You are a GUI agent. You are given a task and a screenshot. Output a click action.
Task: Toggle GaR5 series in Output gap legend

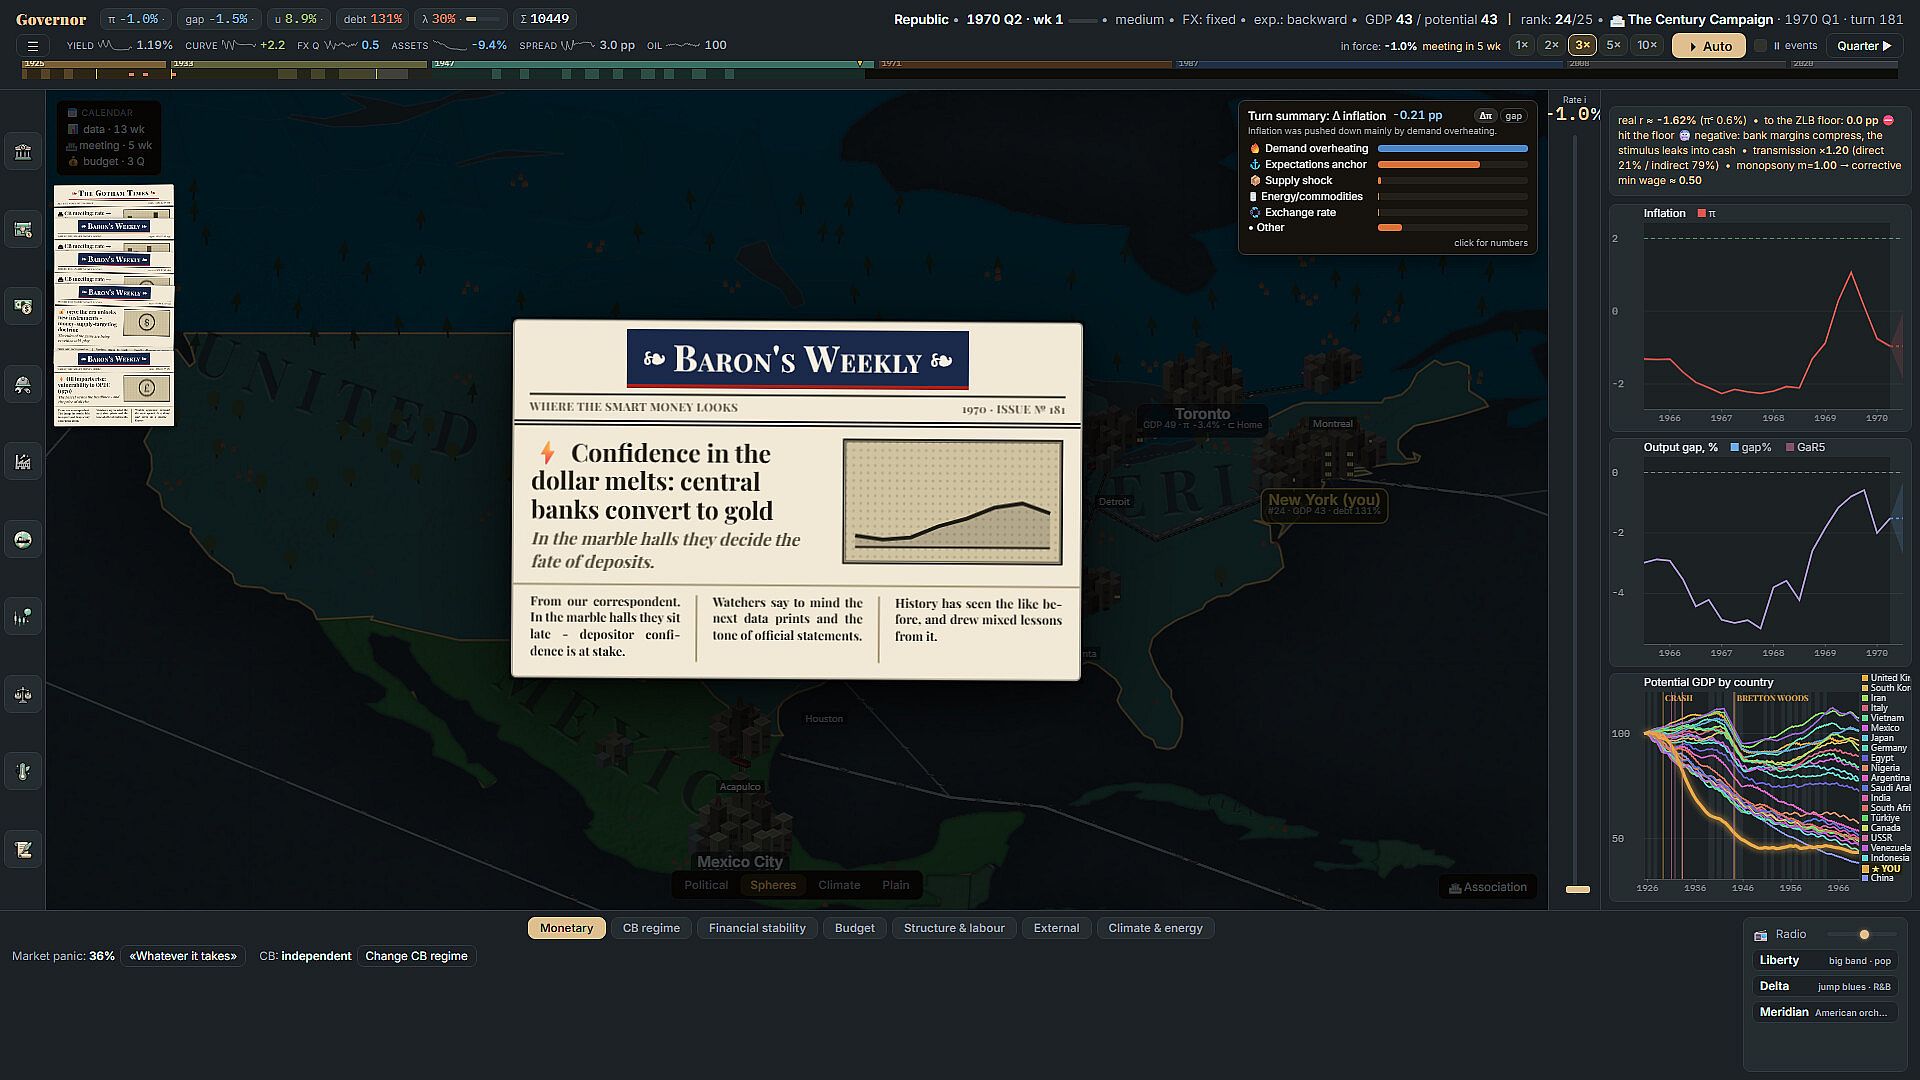point(1806,448)
